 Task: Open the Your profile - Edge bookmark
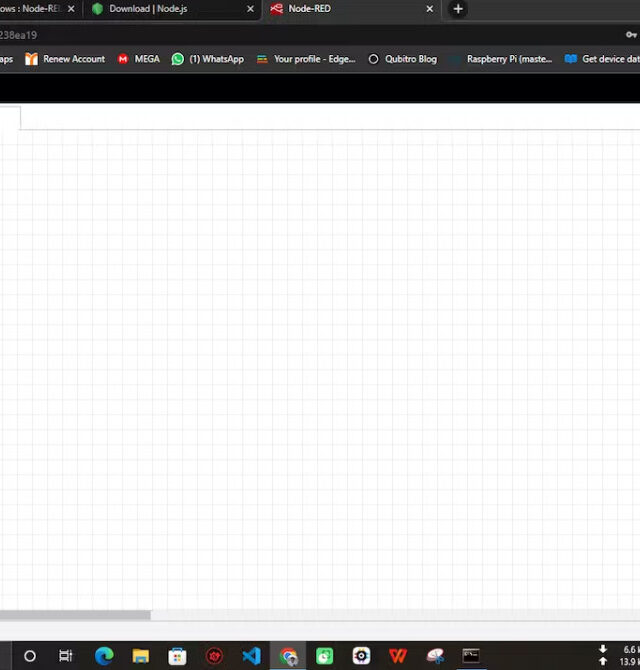point(305,59)
